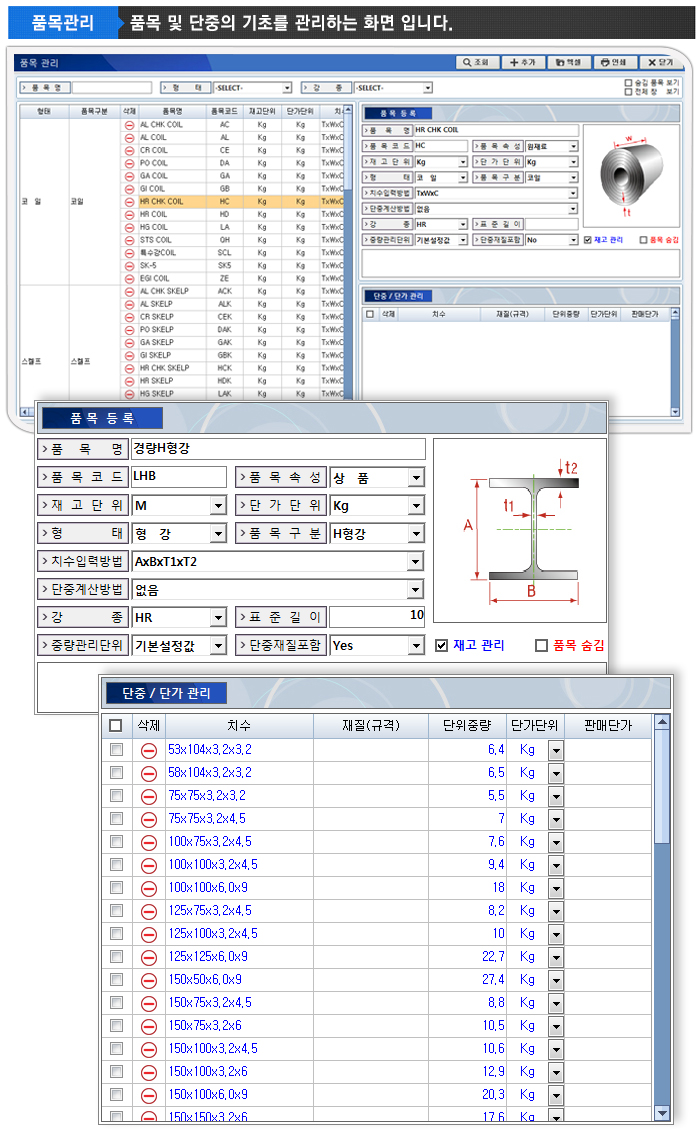The height and width of the screenshot is (1140, 700).
Task: Delete the 53x104x3.2x3.2 size row
Action: [149, 750]
